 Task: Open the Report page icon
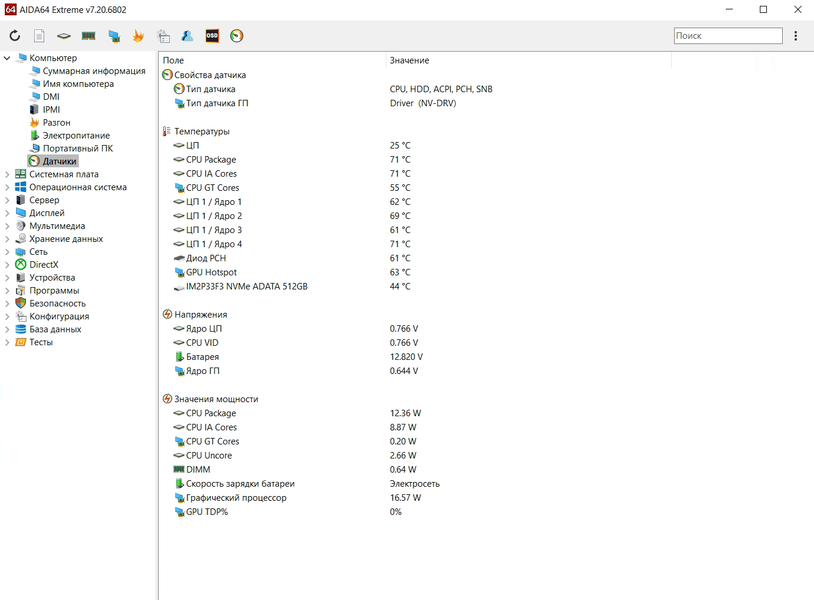(x=39, y=36)
